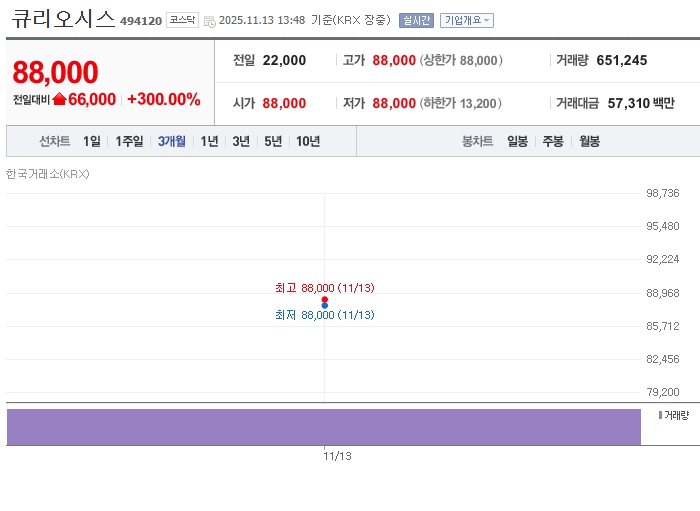Viewport: 700px width, 511px height.
Task: Select the 3개월 line chart period
Action: coord(171,141)
